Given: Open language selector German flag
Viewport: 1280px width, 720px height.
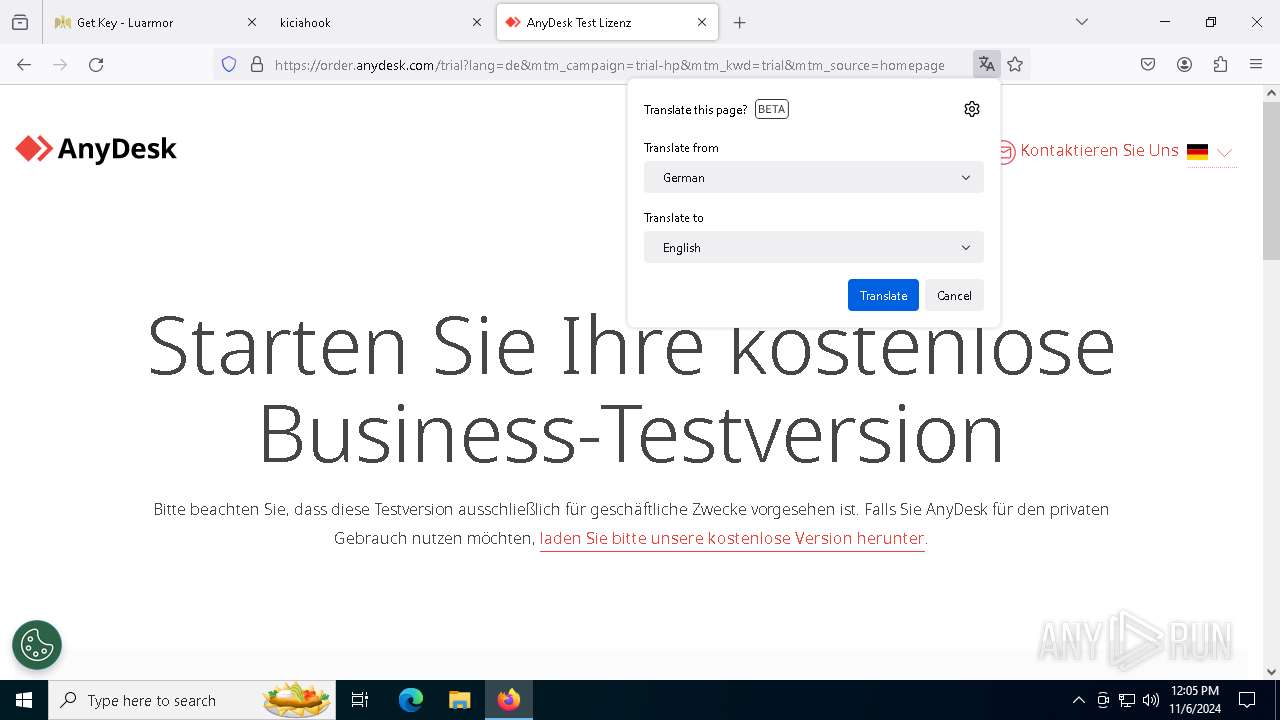Looking at the screenshot, I should click(1210, 152).
